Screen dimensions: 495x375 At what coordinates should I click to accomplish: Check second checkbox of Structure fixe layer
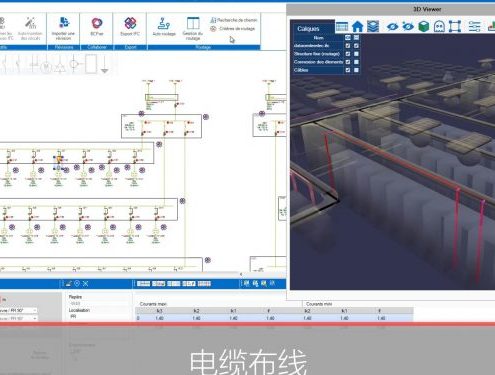point(356,54)
